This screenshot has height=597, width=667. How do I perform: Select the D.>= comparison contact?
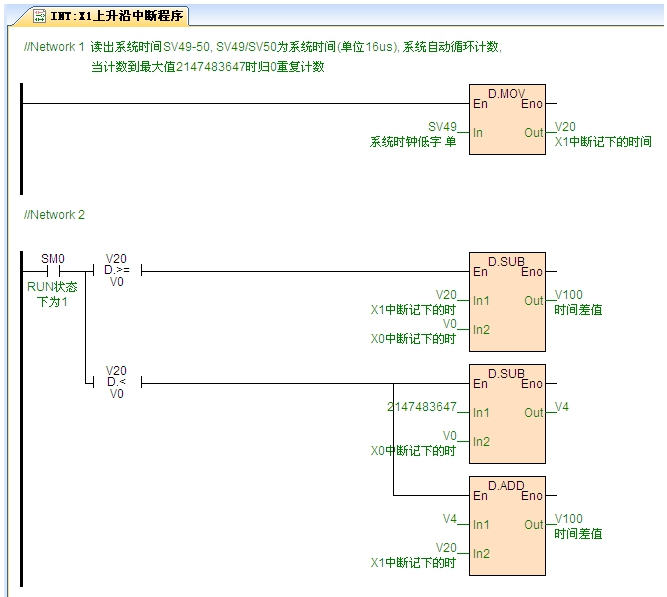pyautogui.click(x=116, y=271)
